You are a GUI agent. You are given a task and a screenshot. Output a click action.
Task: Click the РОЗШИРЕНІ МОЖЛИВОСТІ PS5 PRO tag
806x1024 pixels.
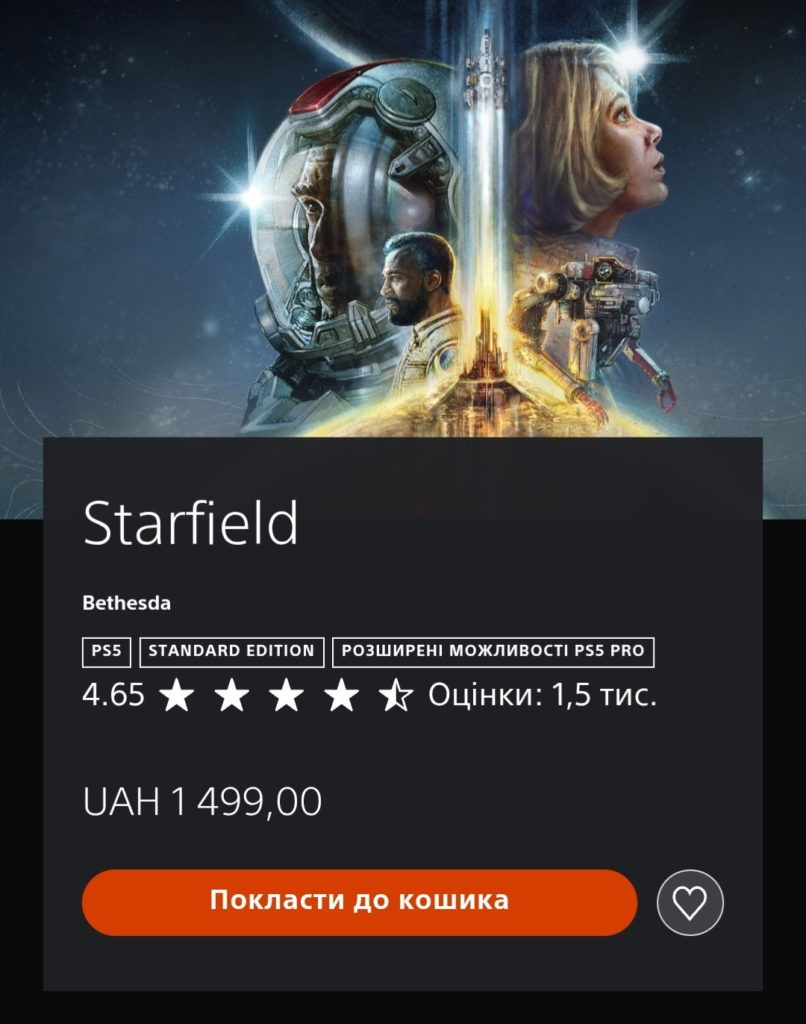click(493, 652)
